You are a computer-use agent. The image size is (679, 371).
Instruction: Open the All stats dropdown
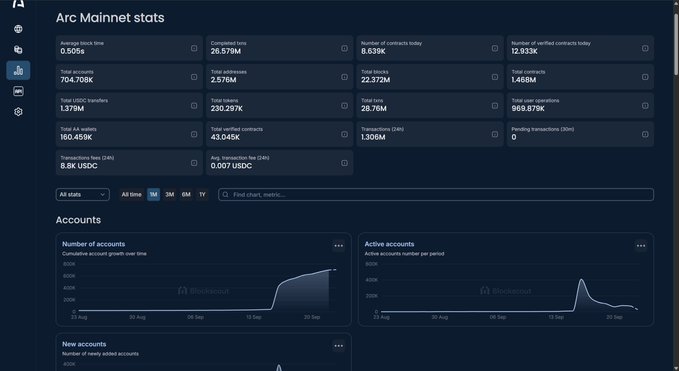(x=82, y=195)
